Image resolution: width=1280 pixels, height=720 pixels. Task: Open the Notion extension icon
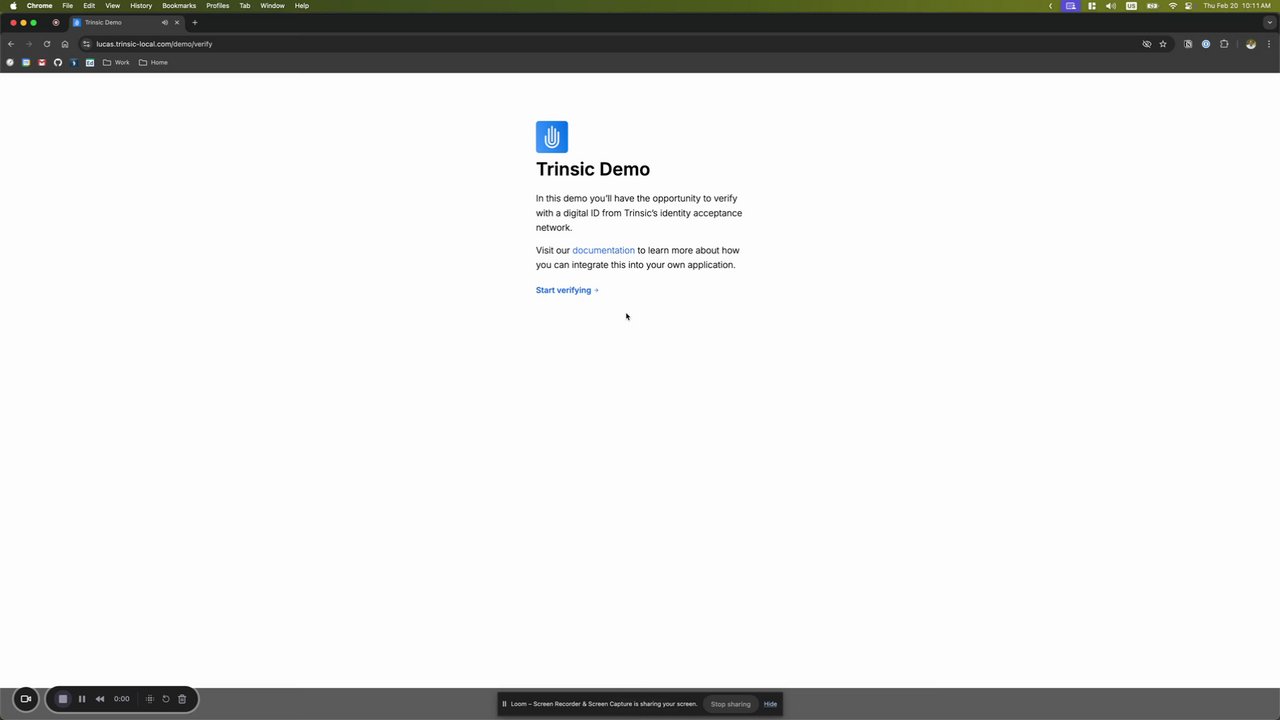tap(1188, 44)
